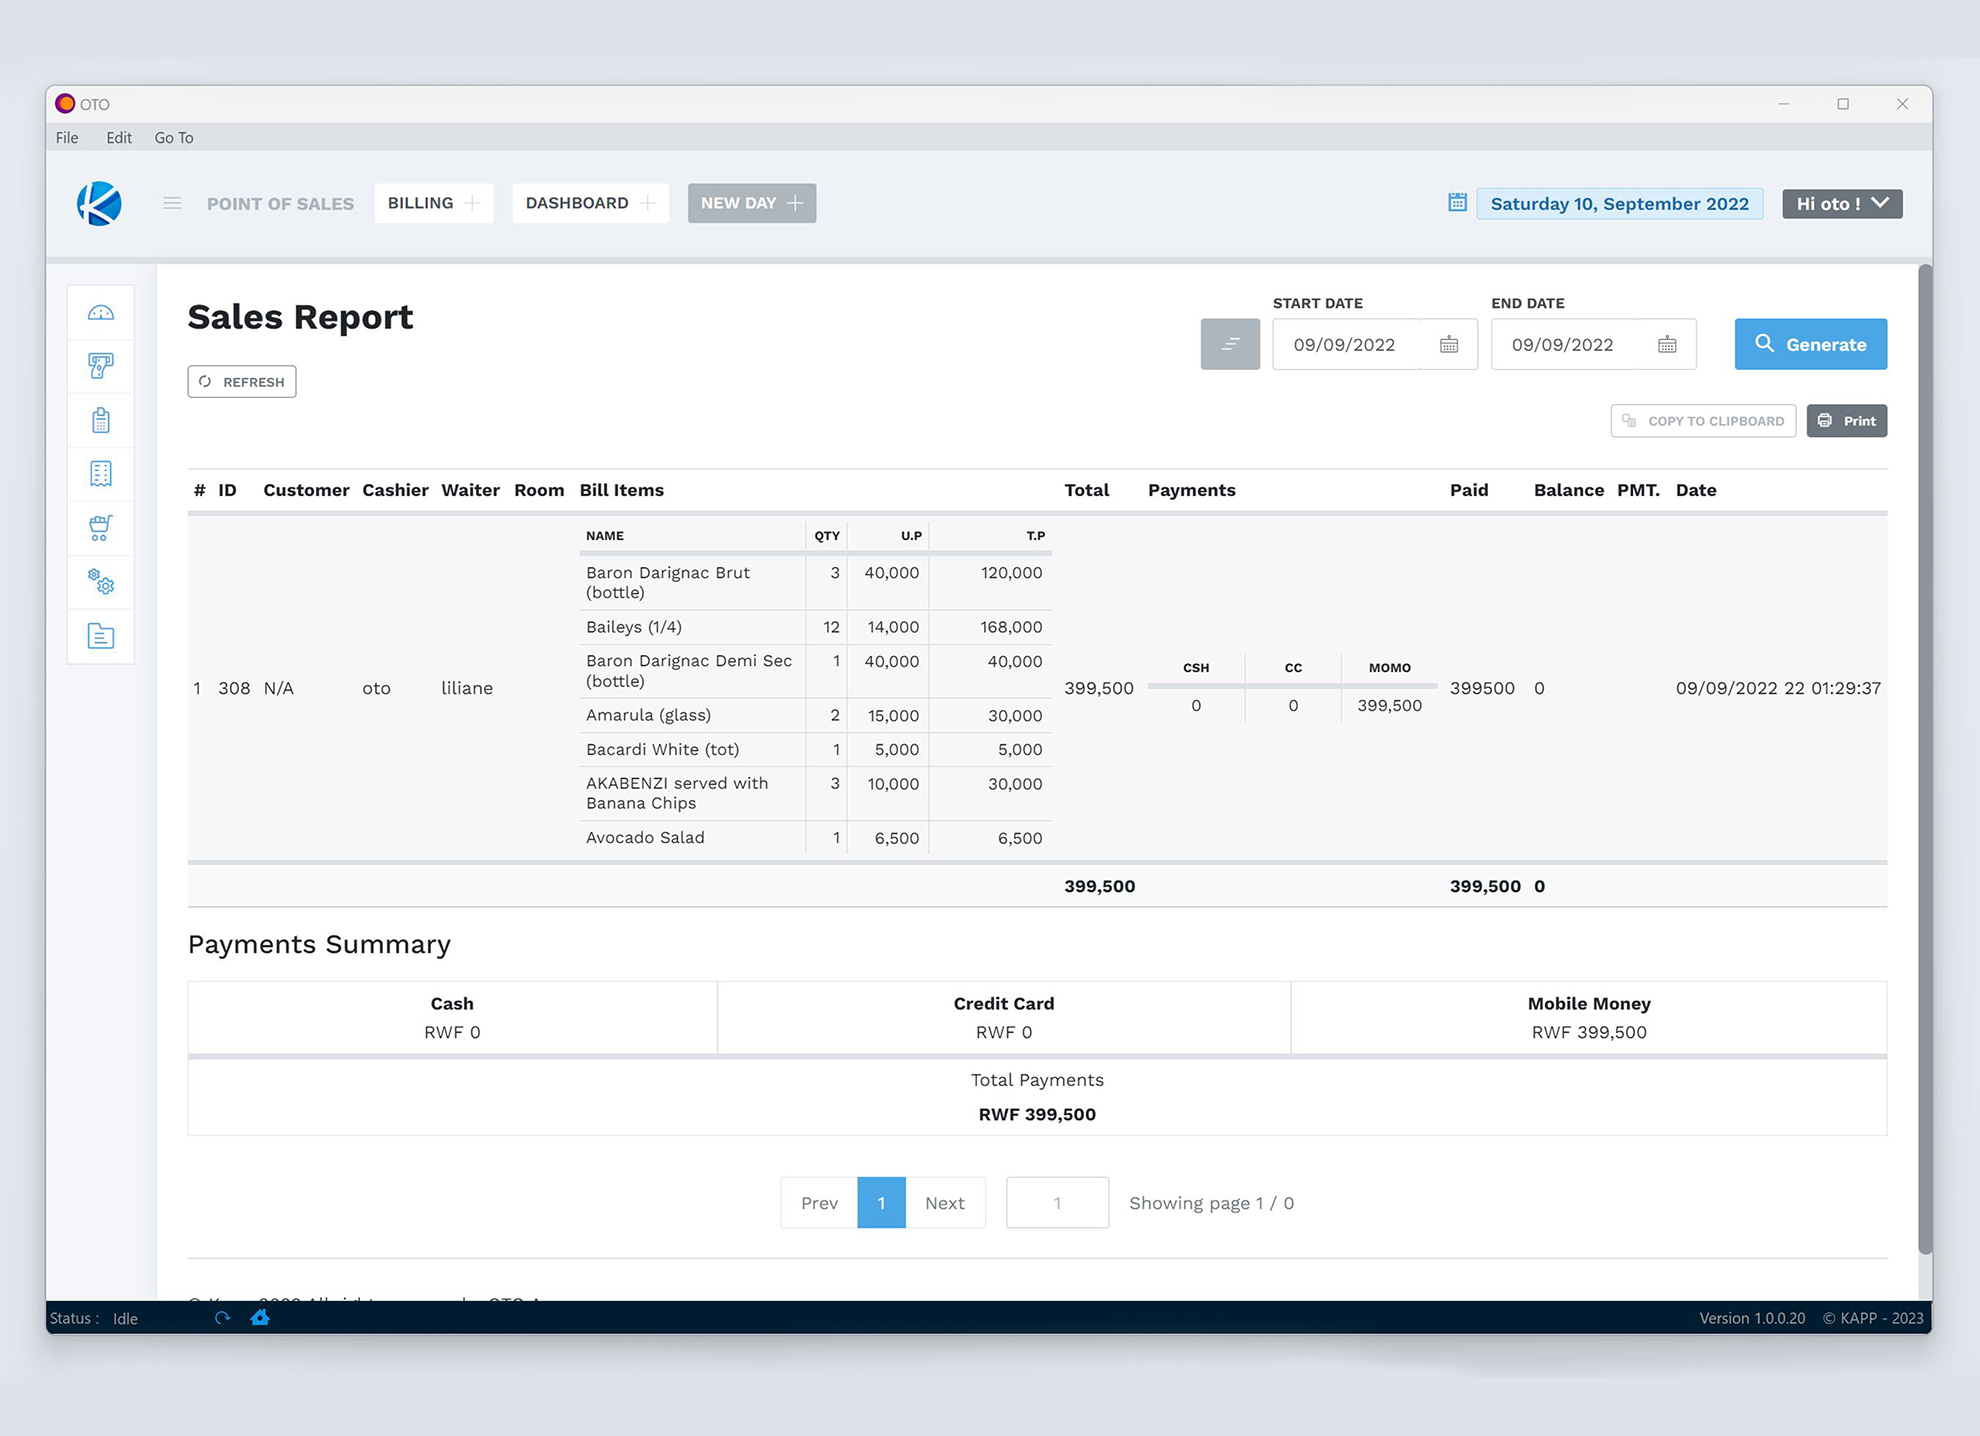The image size is (1980, 1436).
Task: Click the Refresh button above the report
Action: (241, 381)
